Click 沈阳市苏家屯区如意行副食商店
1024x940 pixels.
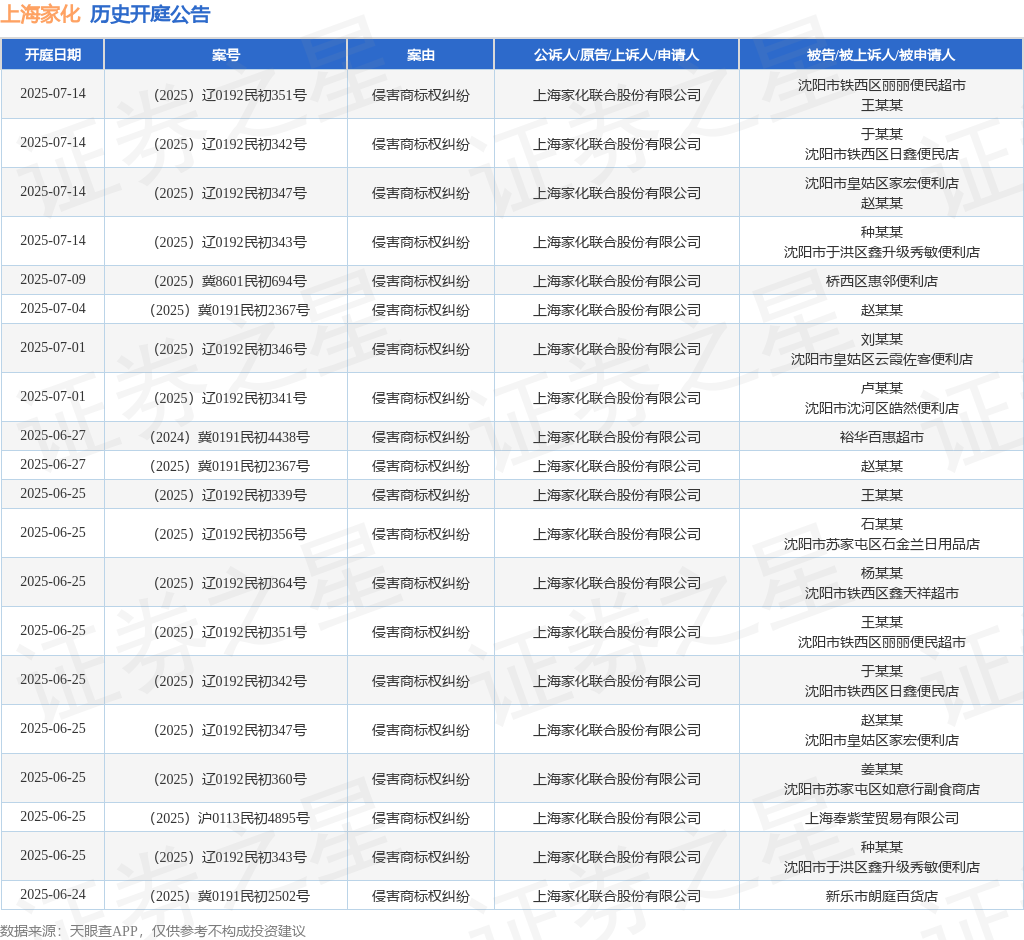881,789
